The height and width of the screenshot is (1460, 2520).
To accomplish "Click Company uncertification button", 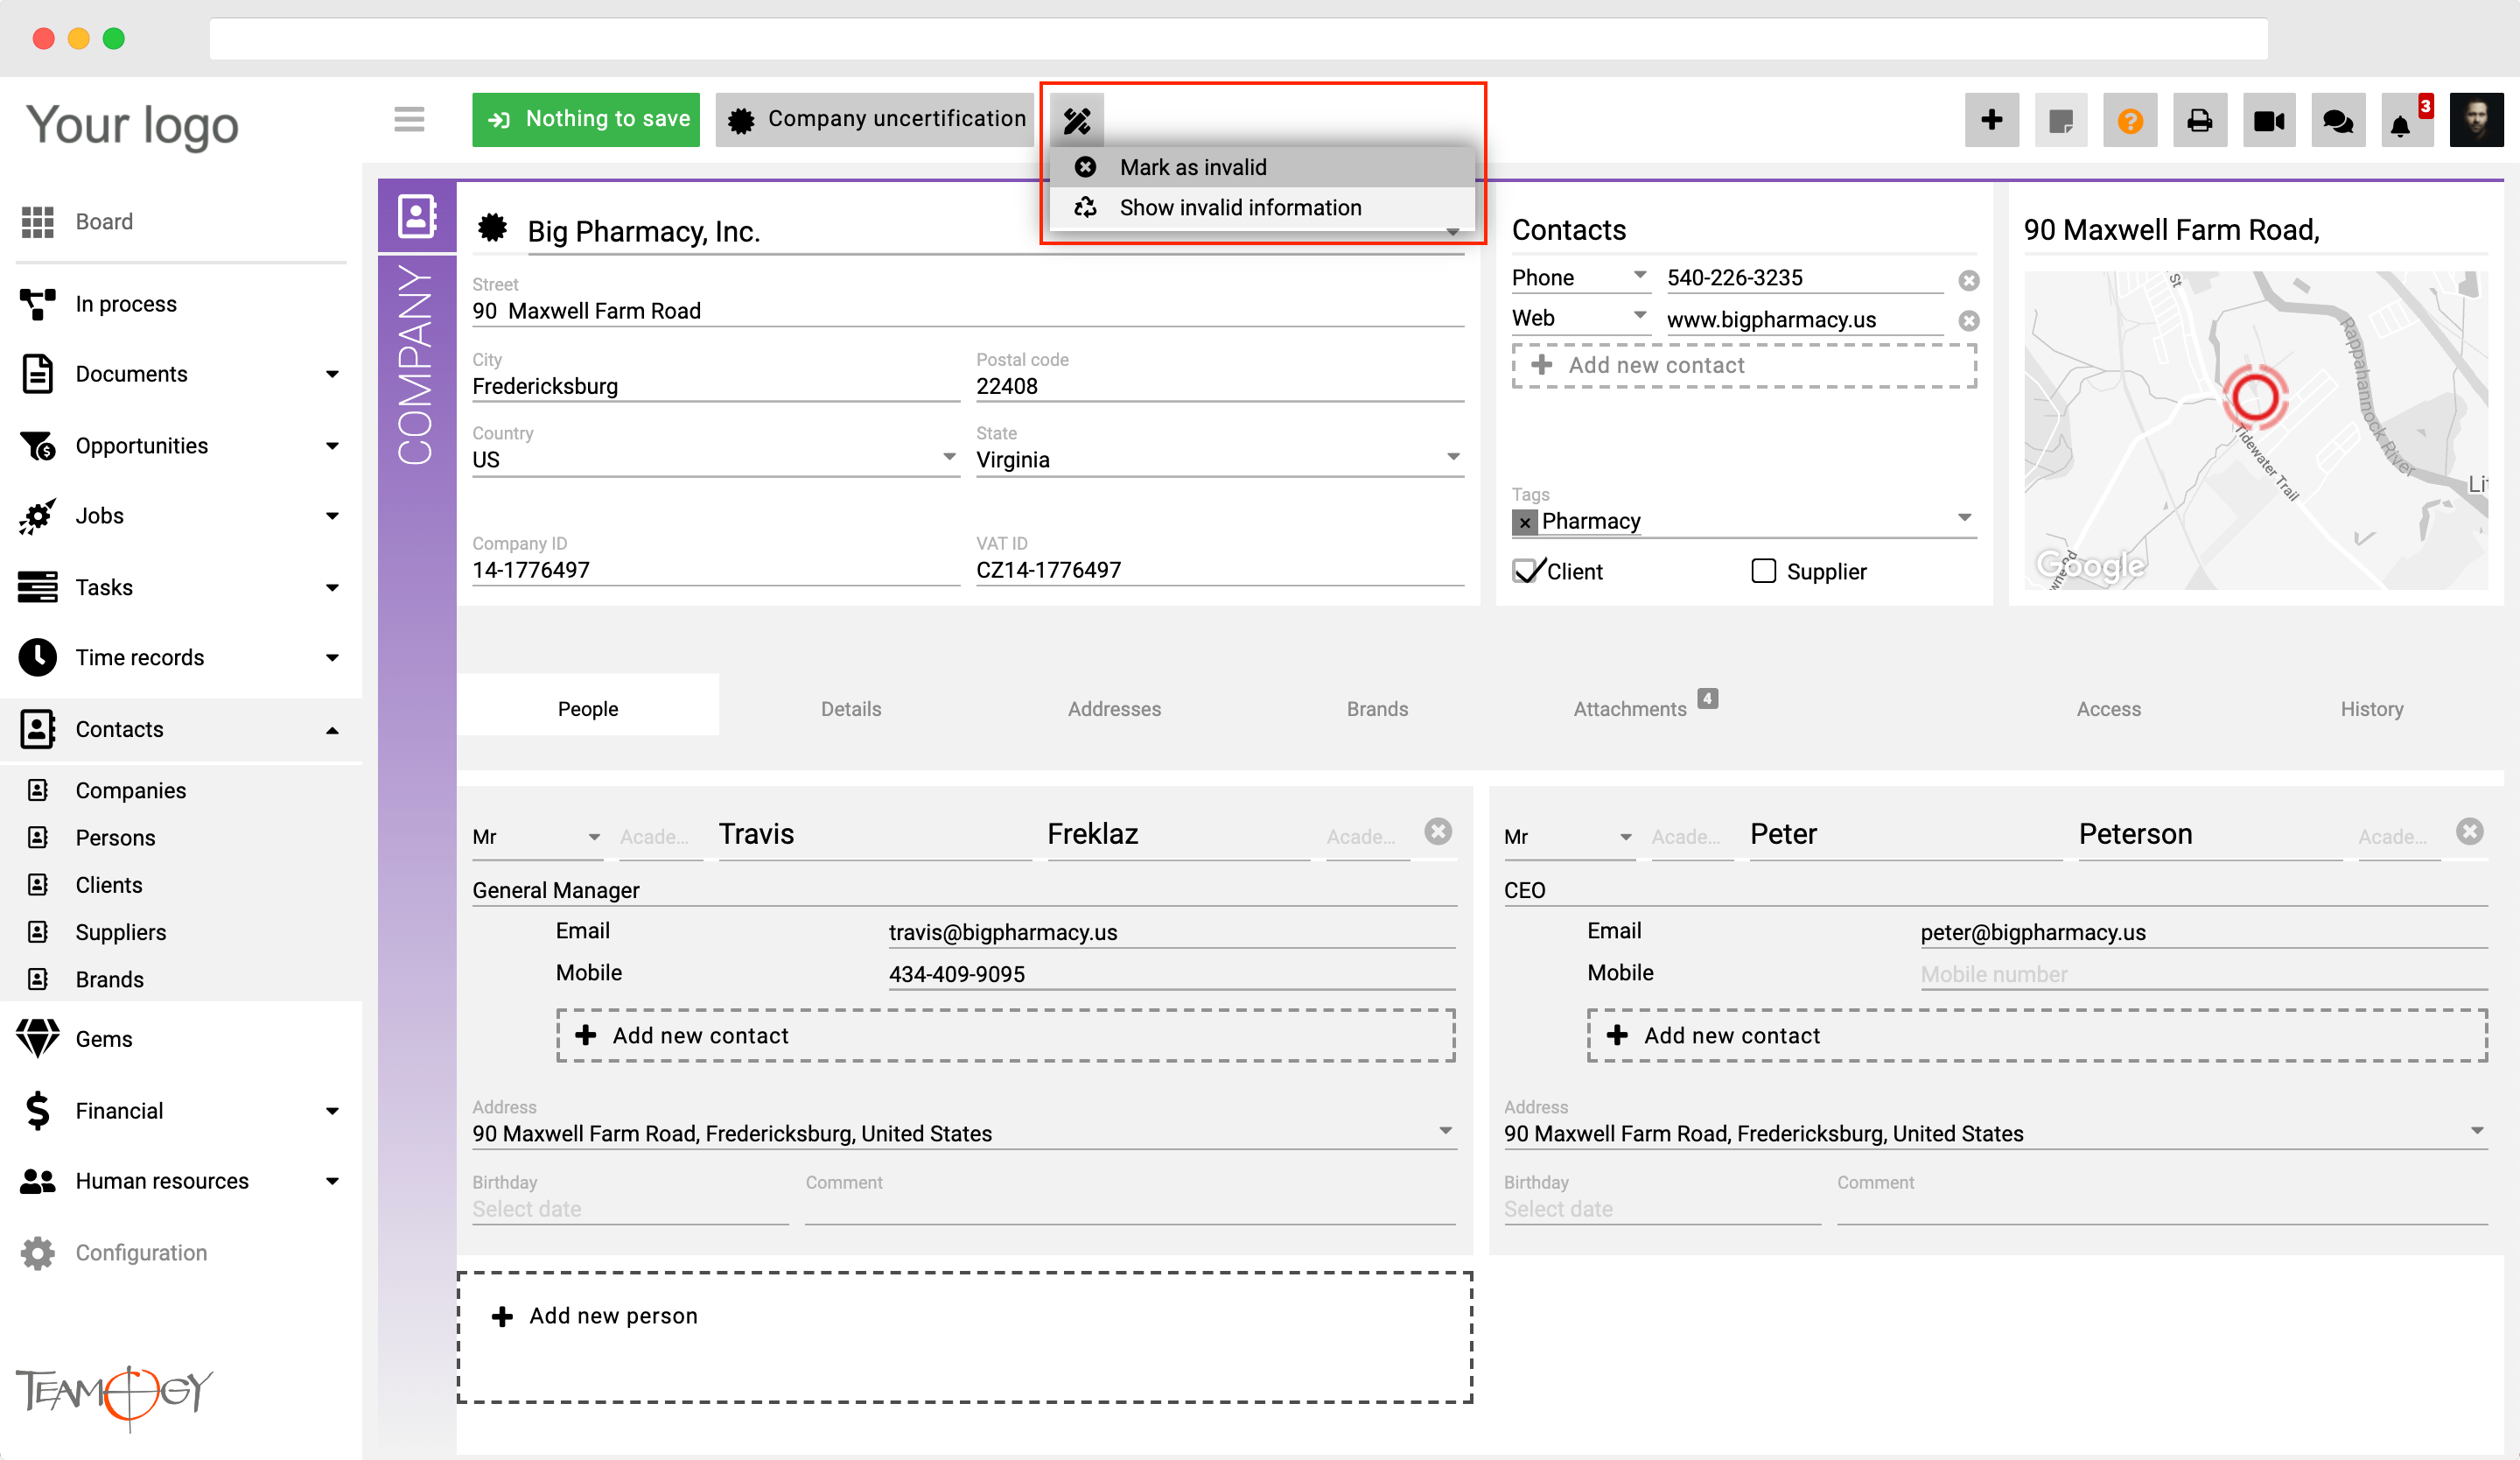I will tap(876, 120).
